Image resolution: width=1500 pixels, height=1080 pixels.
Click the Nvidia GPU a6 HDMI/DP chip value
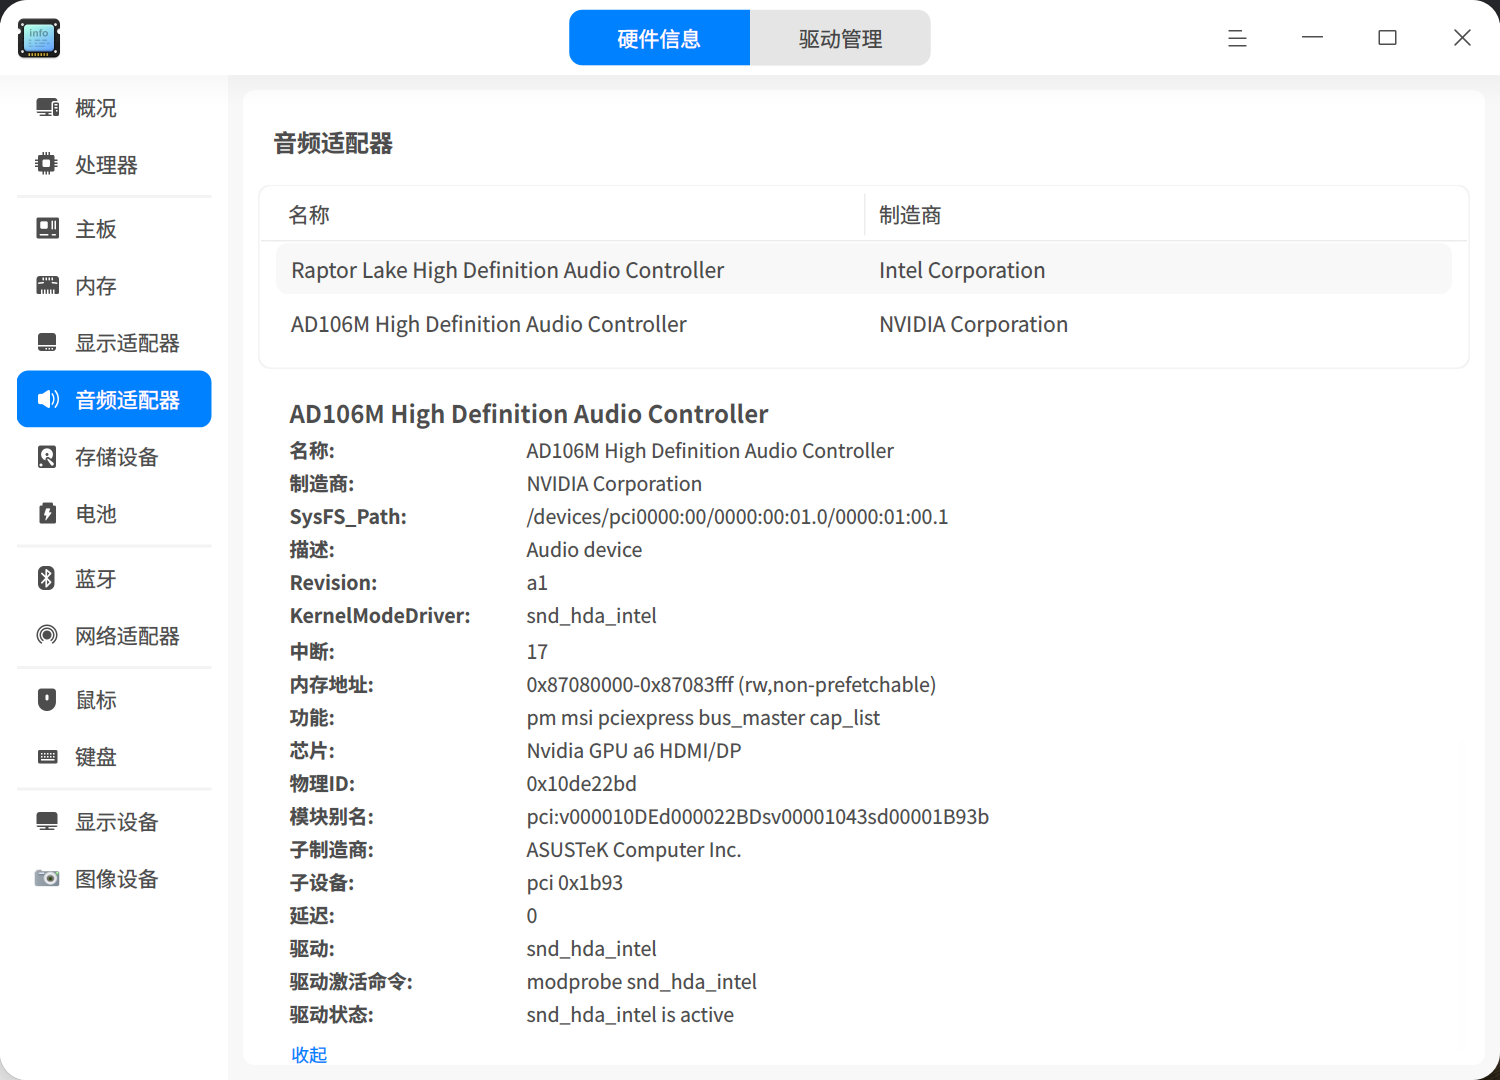tap(634, 751)
